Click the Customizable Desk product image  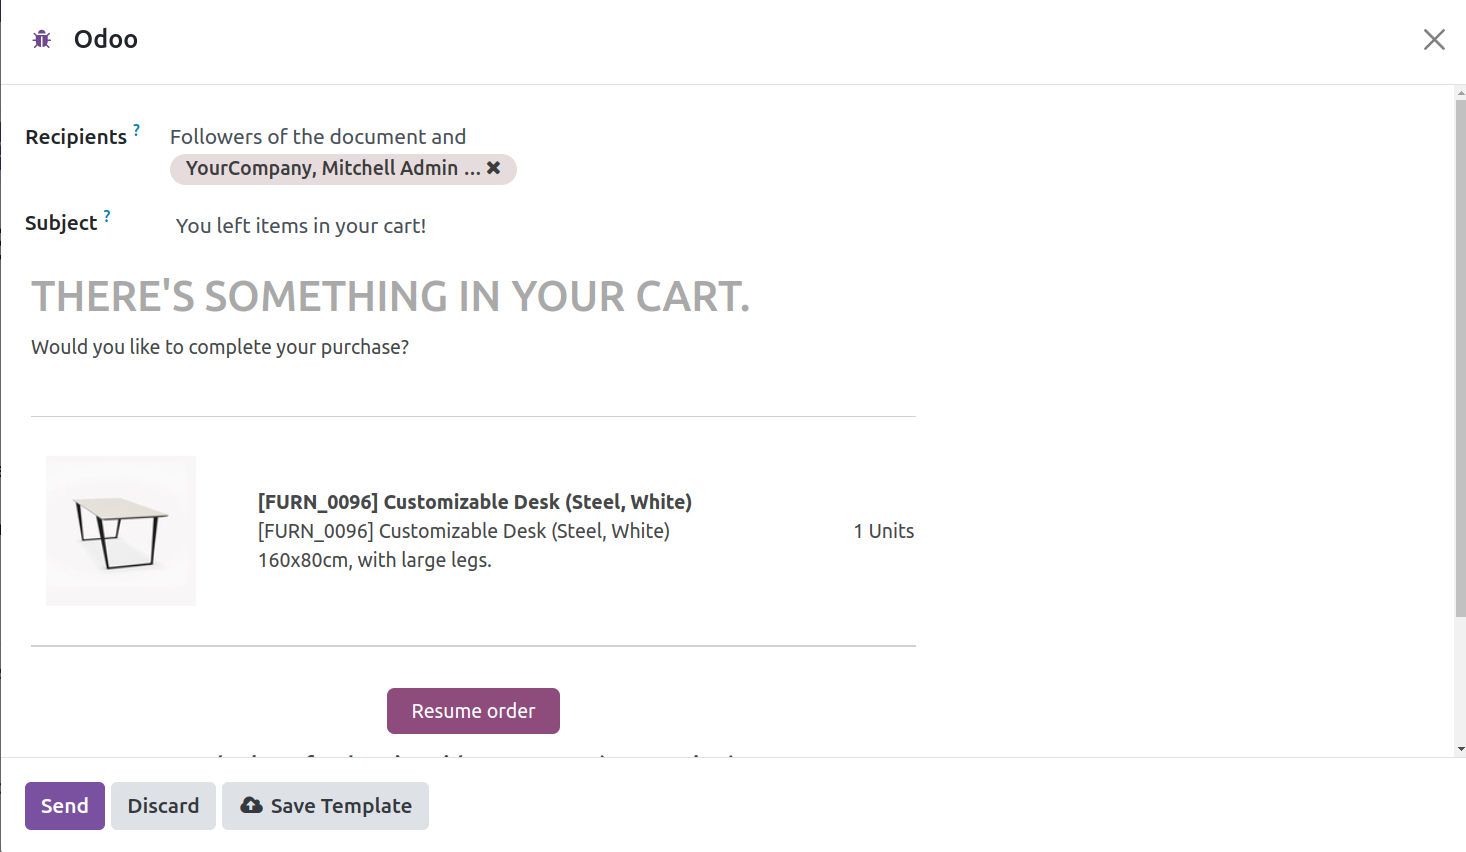(x=120, y=530)
